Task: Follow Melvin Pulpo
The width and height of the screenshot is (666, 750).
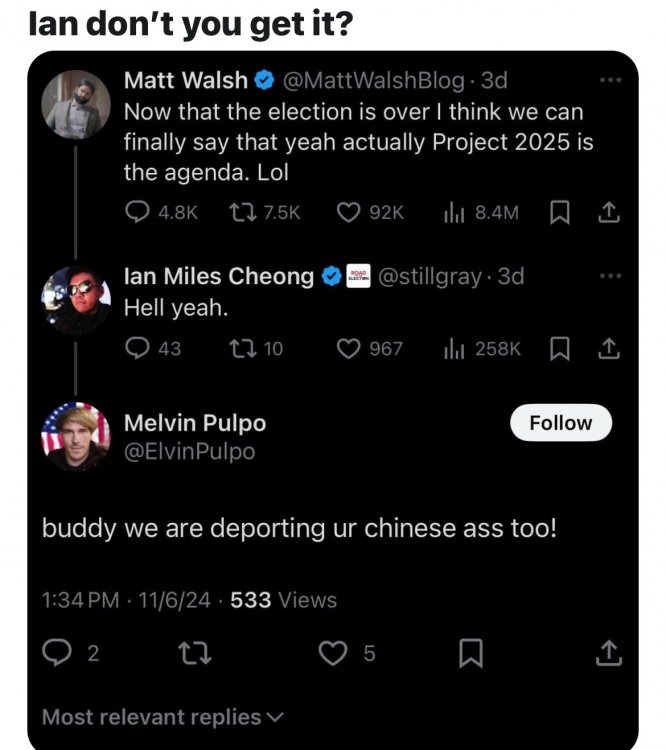Action: (560, 423)
